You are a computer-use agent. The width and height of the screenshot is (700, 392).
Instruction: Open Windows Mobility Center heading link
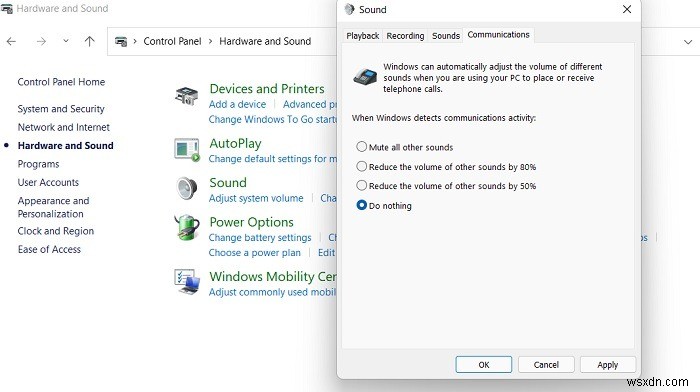(x=273, y=277)
